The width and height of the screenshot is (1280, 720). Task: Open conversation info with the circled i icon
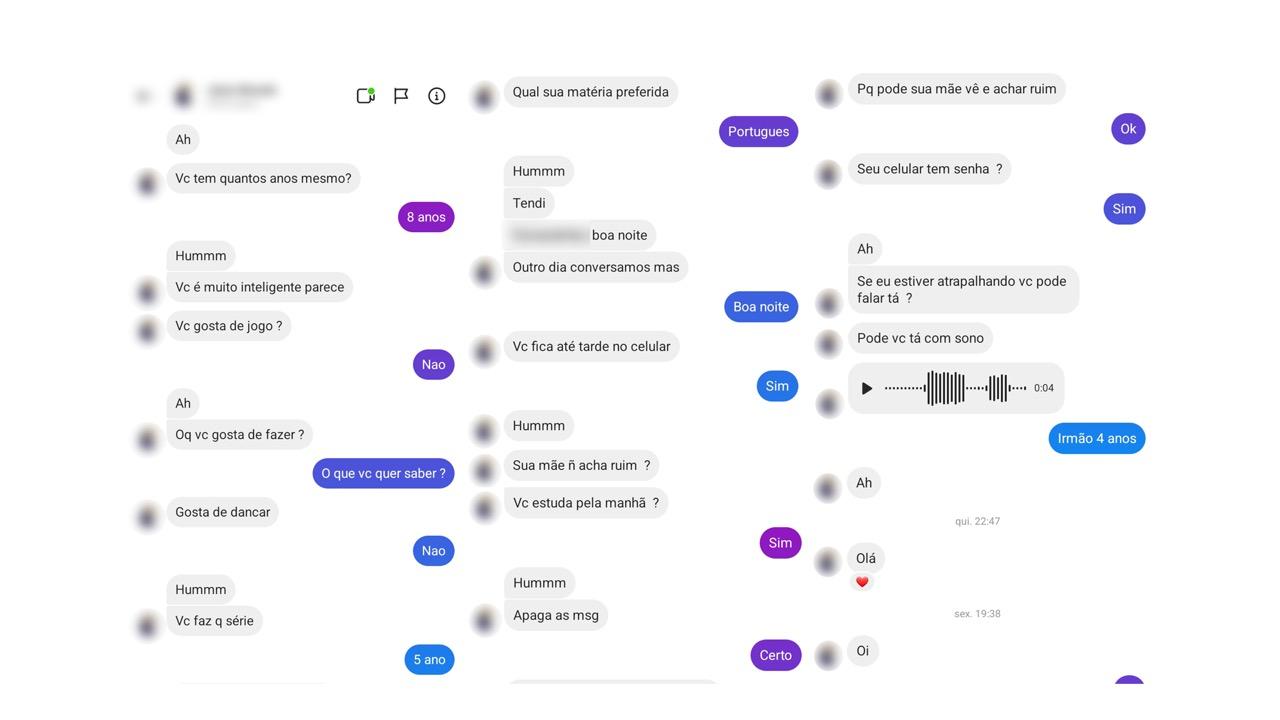coord(437,96)
